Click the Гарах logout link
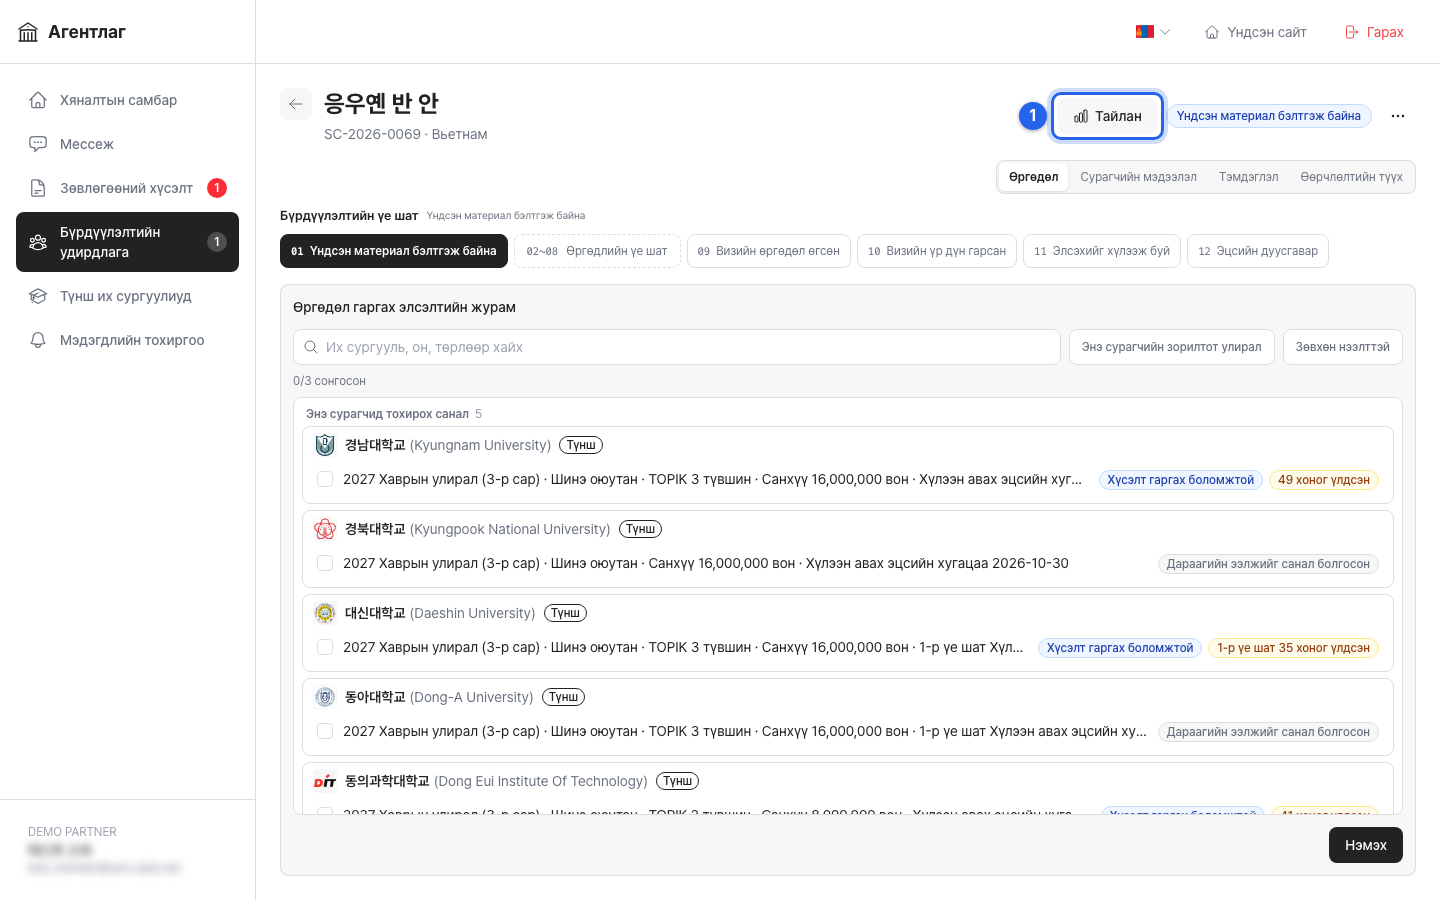 tap(1374, 32)
